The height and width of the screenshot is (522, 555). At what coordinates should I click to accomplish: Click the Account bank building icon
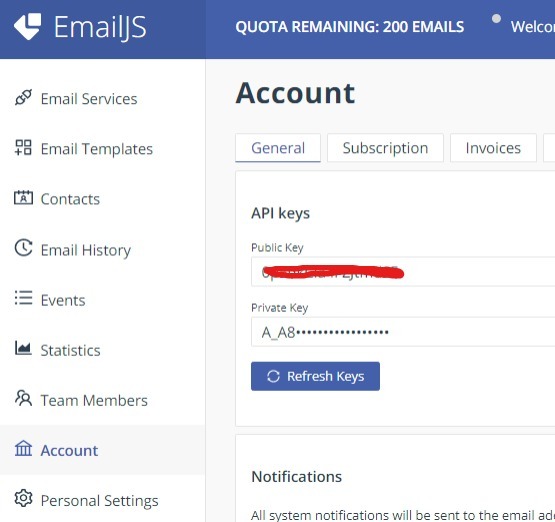23,448
